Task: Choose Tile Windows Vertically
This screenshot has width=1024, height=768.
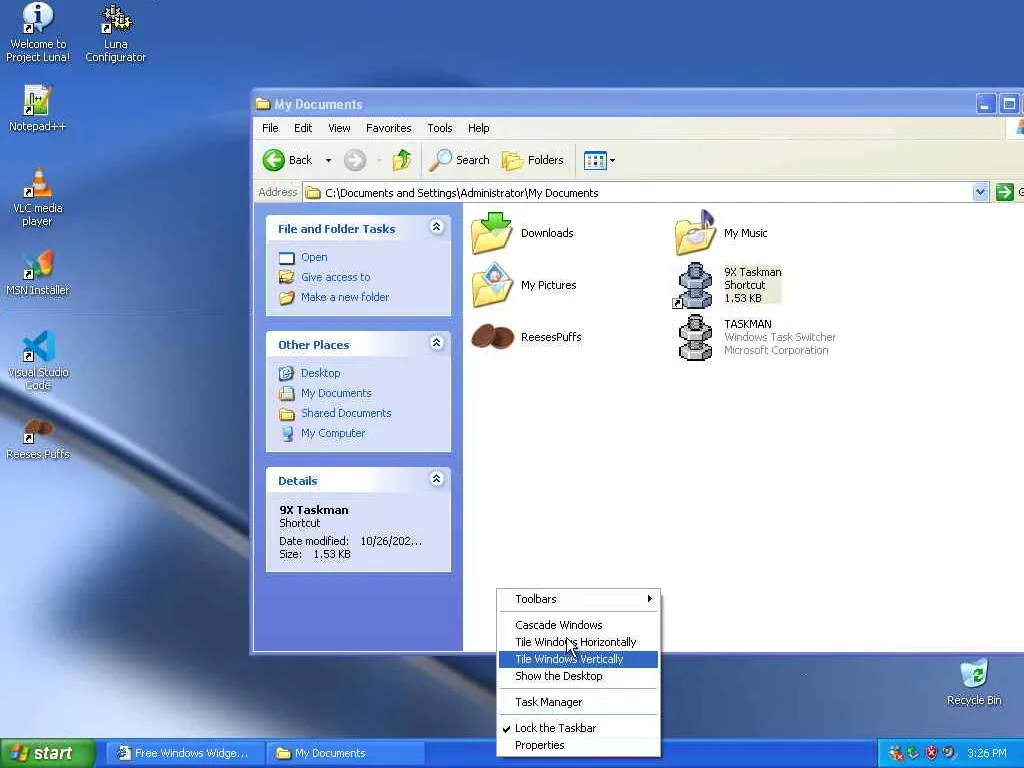Action: tap(578, 659)
